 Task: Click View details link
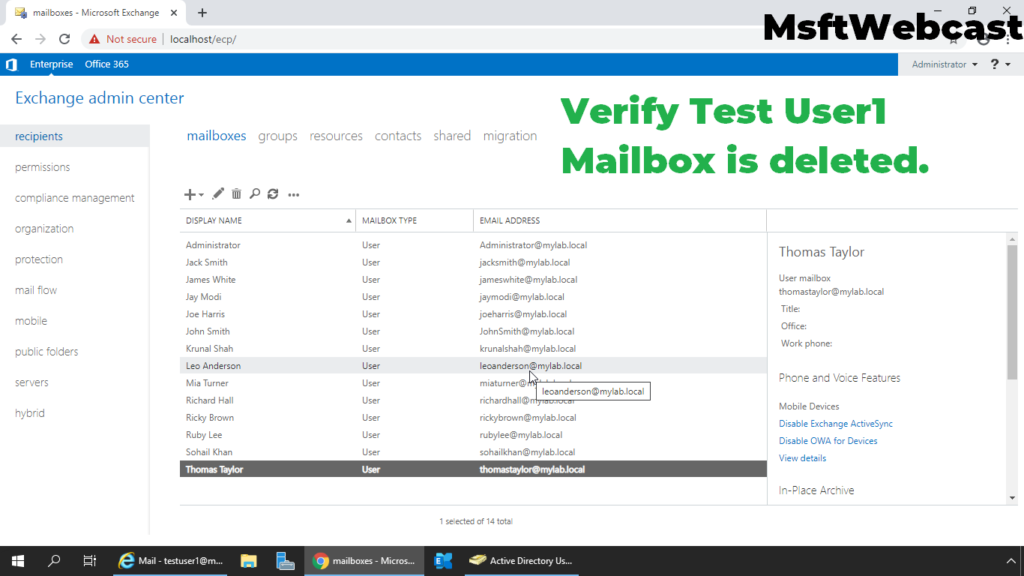pyautogui.click(x=802, y=458)
